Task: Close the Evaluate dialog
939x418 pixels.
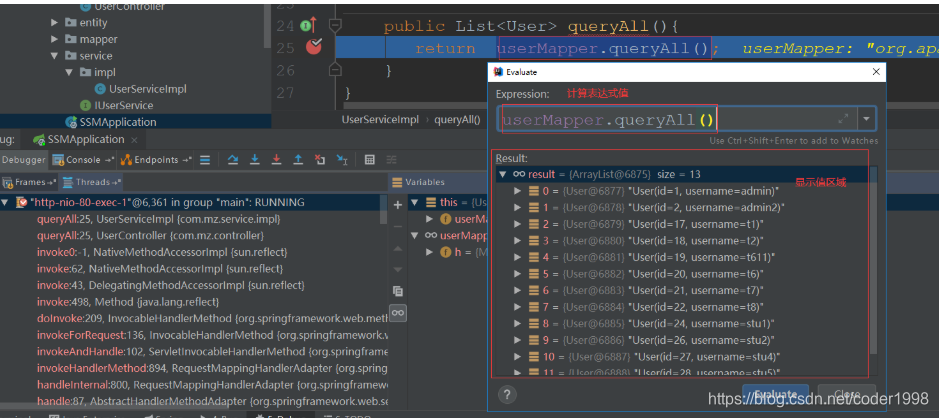Action: click(876, 72)
